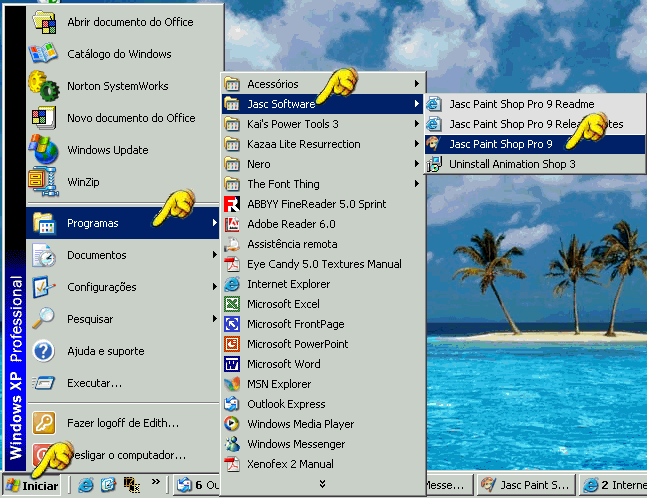Screen dimensions: 647x498
Task: Launch WinZip from its icon
Action: coord(43,182)
